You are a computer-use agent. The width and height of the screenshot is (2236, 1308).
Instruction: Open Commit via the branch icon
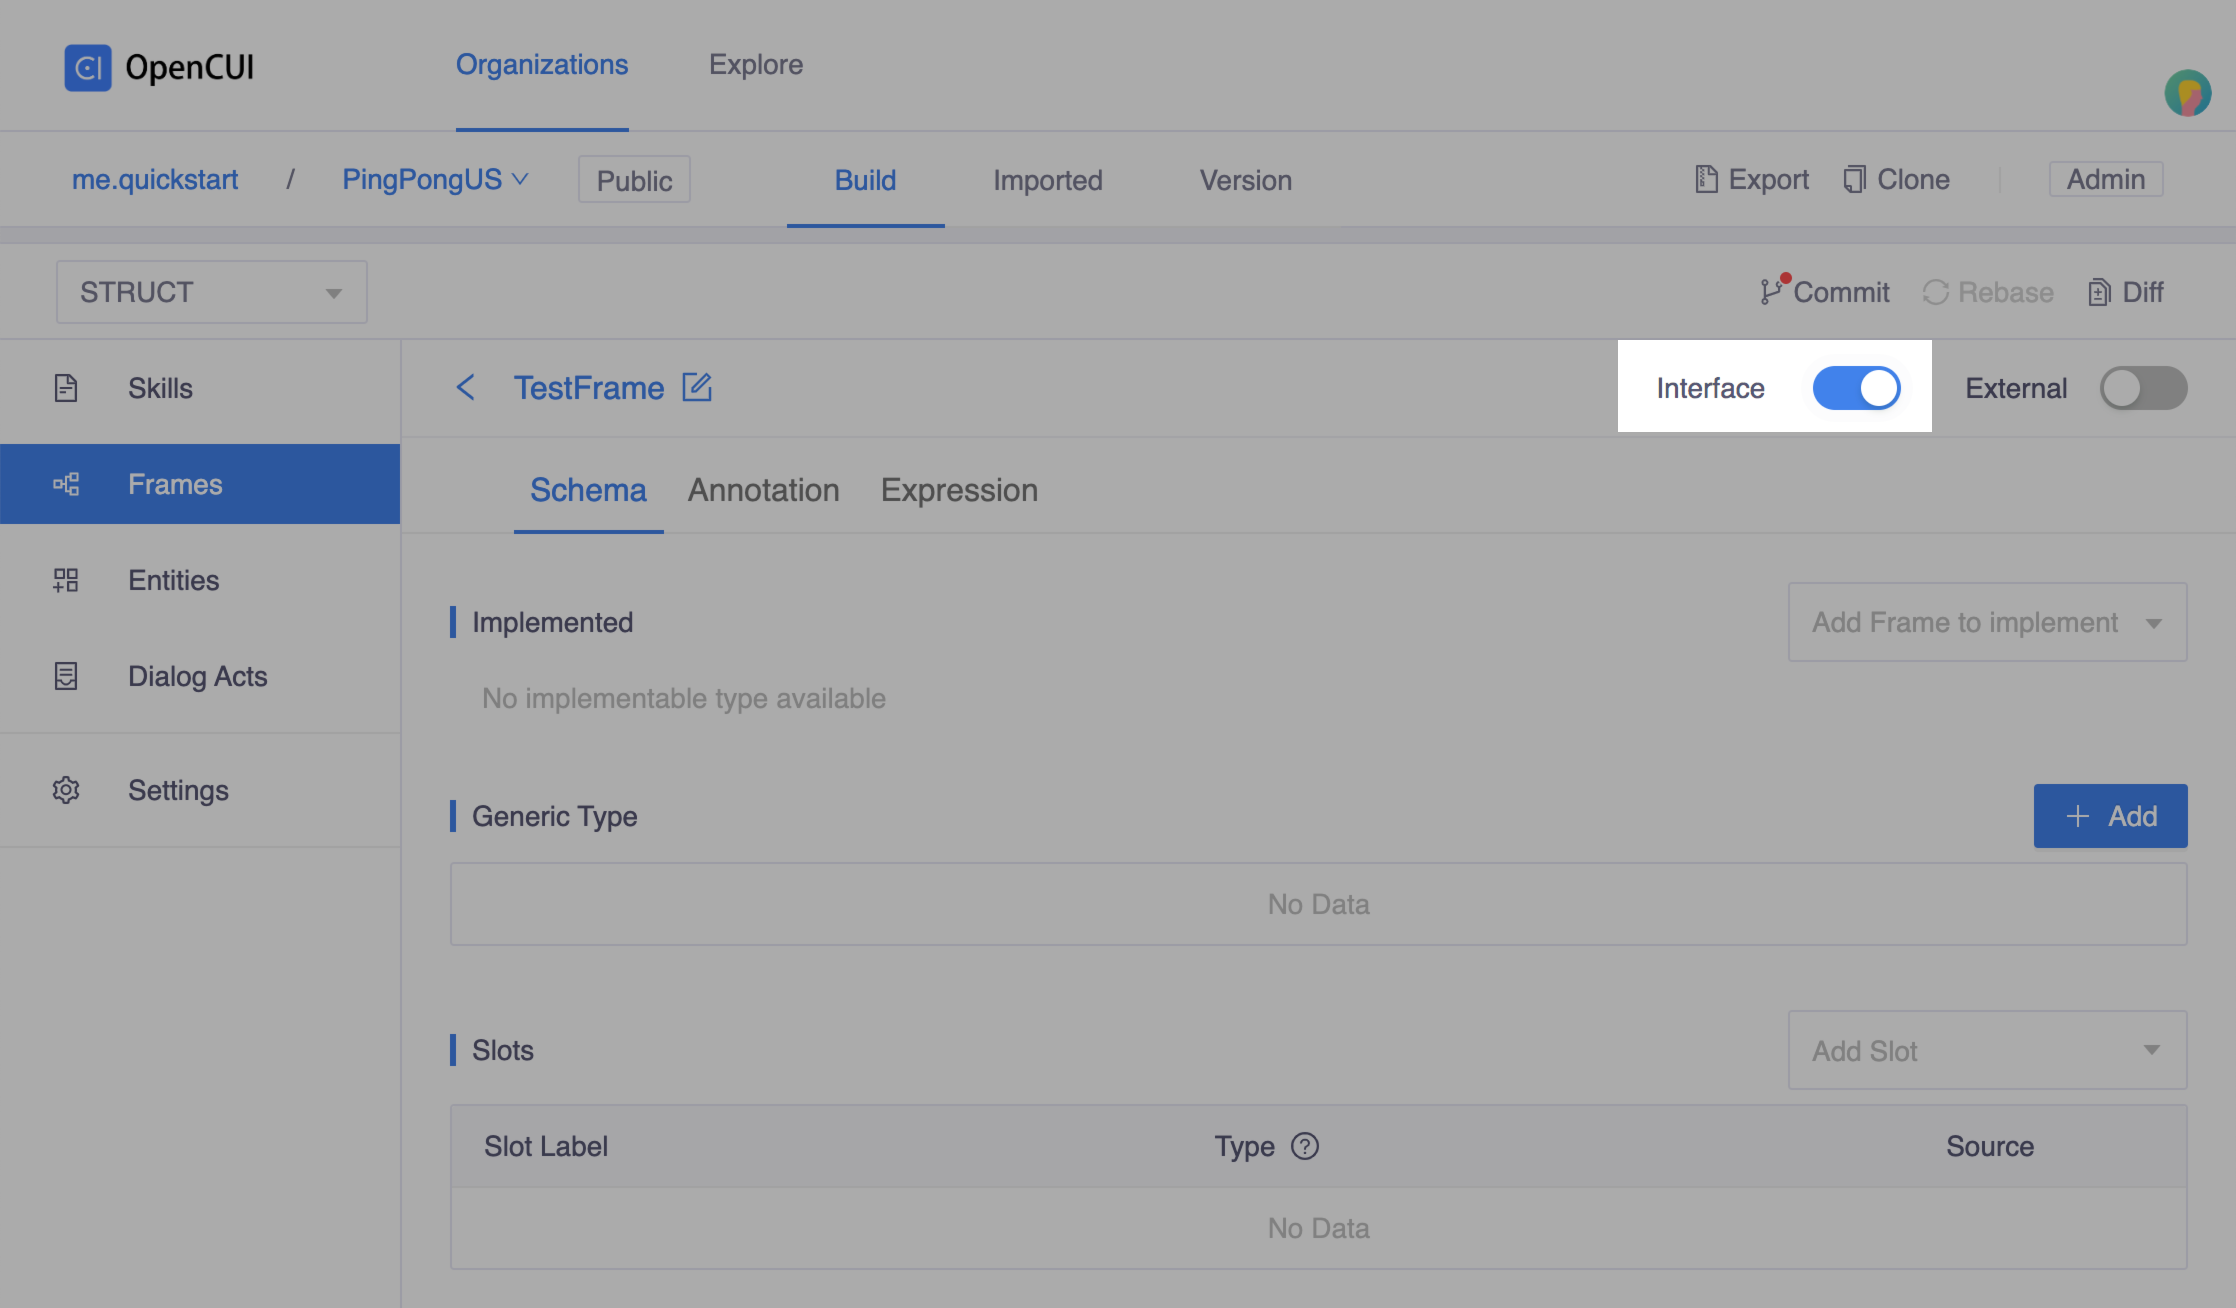[1772, 291]
